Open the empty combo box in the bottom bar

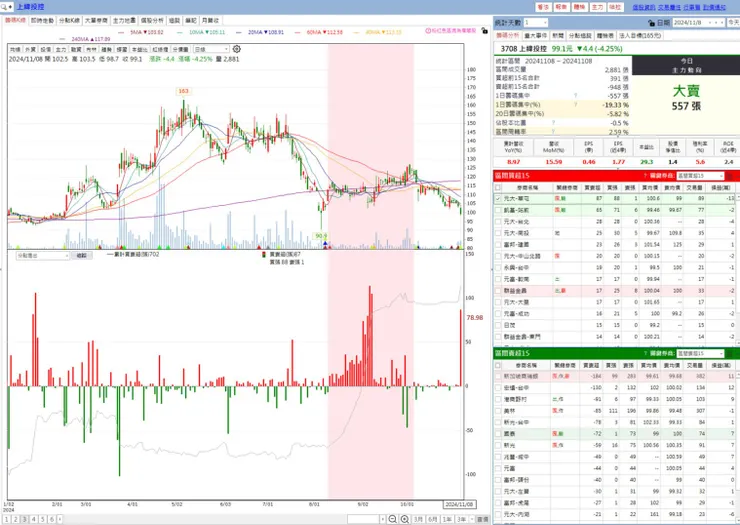366,519
